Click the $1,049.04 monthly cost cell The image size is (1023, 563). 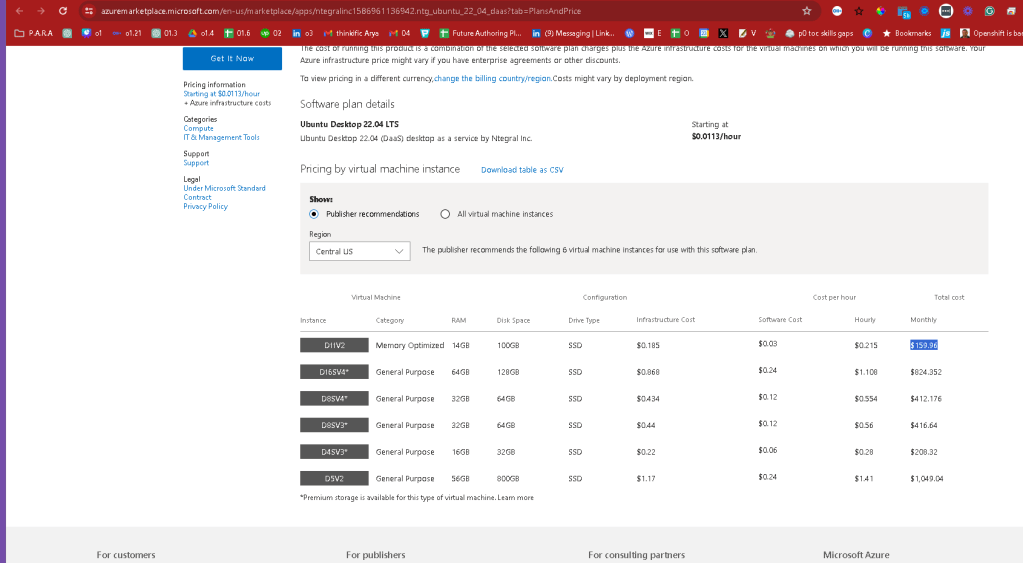(926, 479)
